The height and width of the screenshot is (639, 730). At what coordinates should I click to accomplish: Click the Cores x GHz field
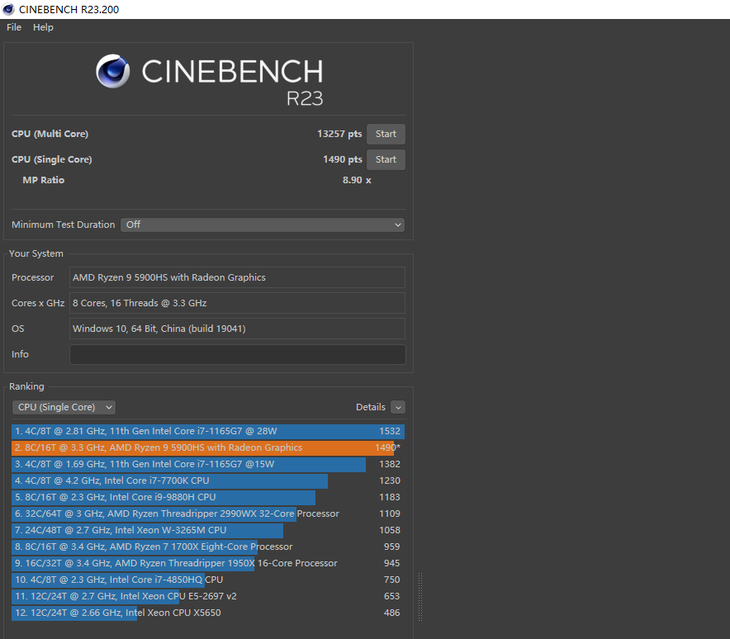point(237,303)
